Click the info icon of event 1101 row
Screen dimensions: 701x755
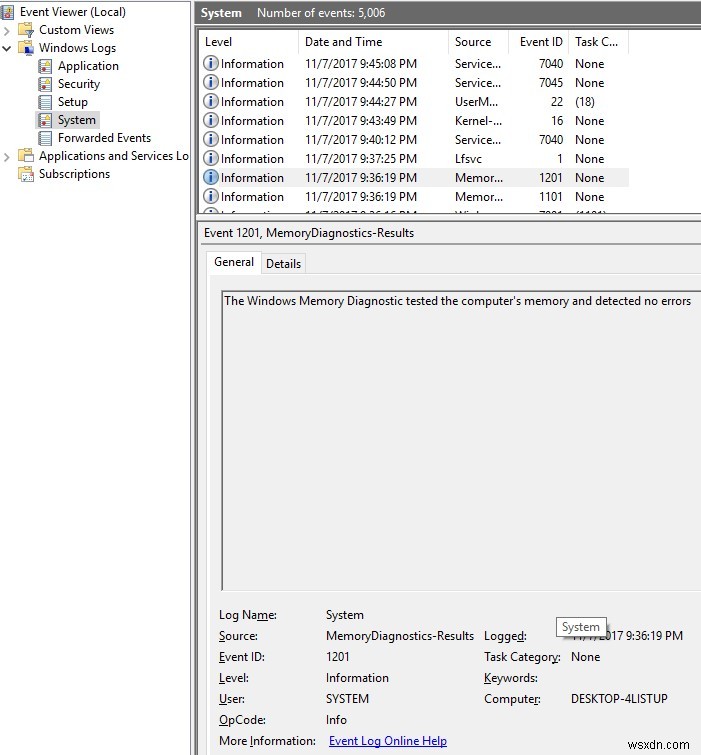click(210, 196)
